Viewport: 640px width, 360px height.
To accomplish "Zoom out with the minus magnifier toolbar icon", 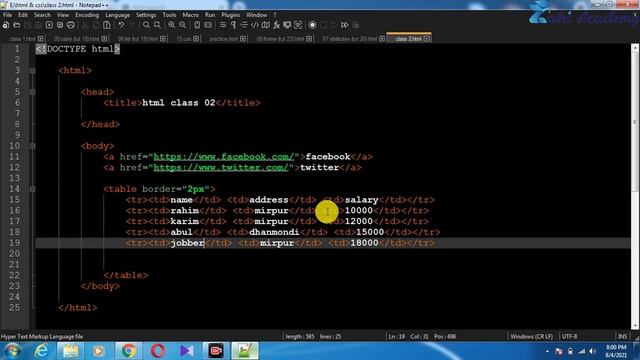I will pyautogui.click(x=182, y=25).
